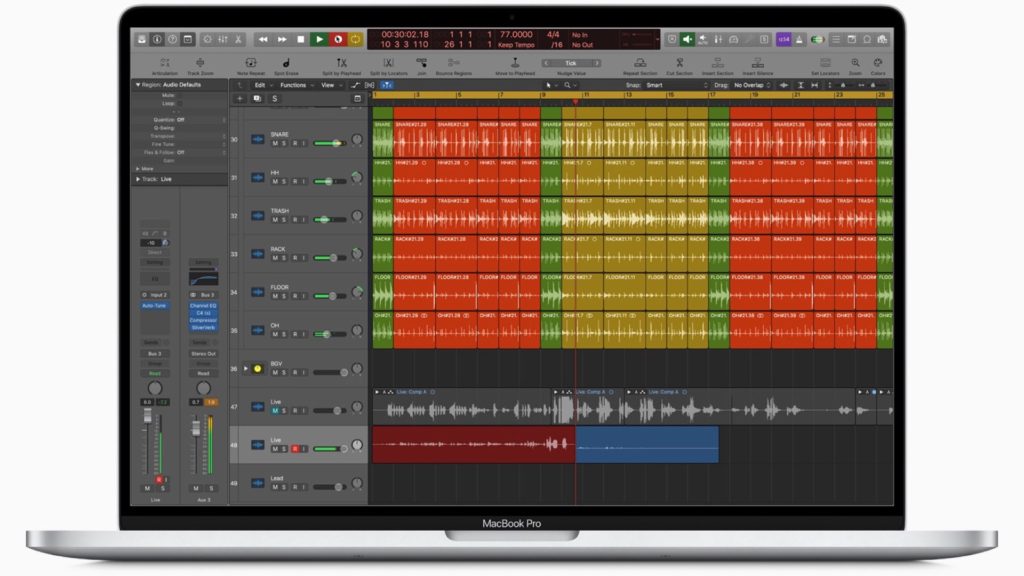1024x576 pixels.
Task: Mute the SNARE track
Action: click(275, 144)
